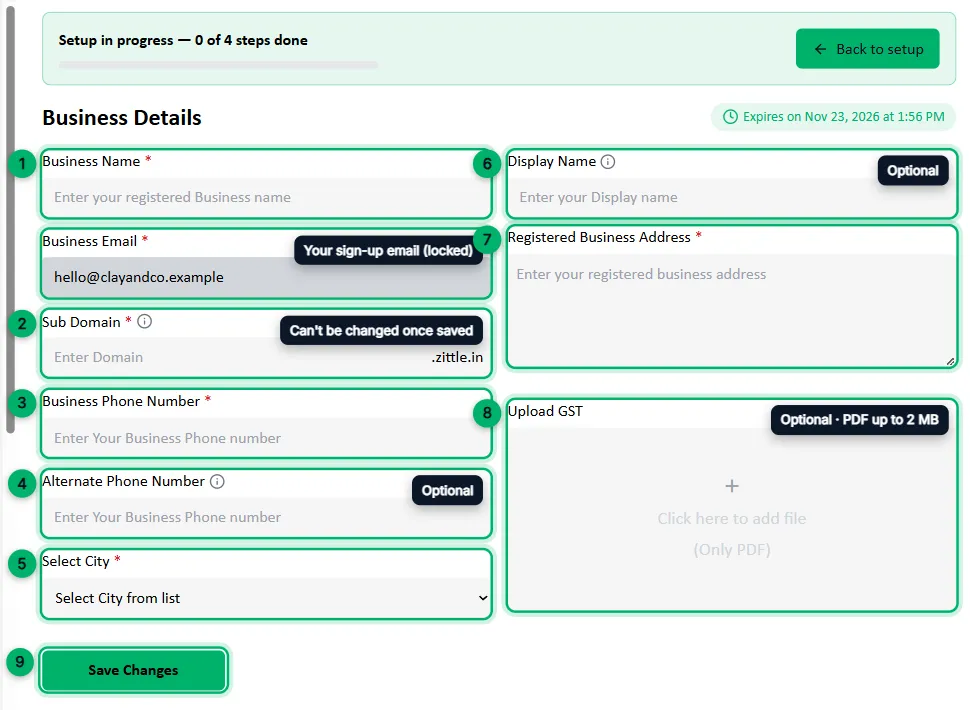Click the resize handle of the address textarea
This screenshot has width=970, height=710.
coord(950,361)
